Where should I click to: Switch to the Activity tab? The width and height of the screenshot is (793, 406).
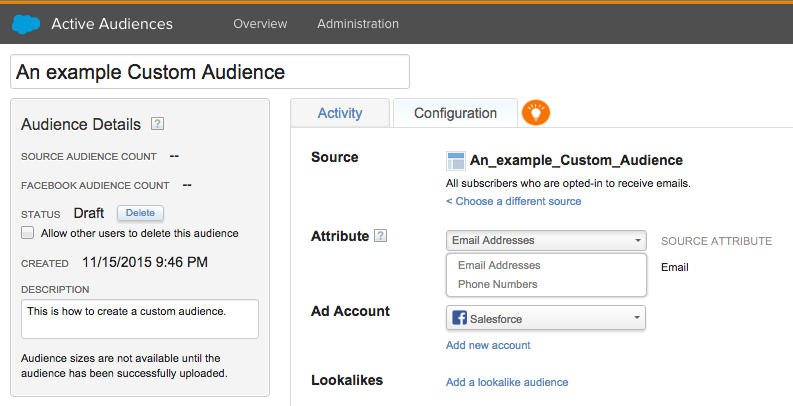coord(340,113)
